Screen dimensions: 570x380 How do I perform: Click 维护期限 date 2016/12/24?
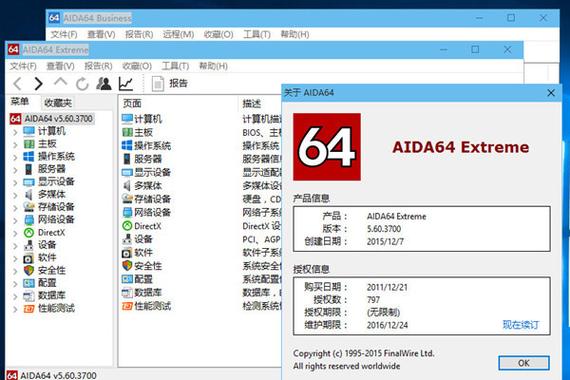click(x=387, y=325)
